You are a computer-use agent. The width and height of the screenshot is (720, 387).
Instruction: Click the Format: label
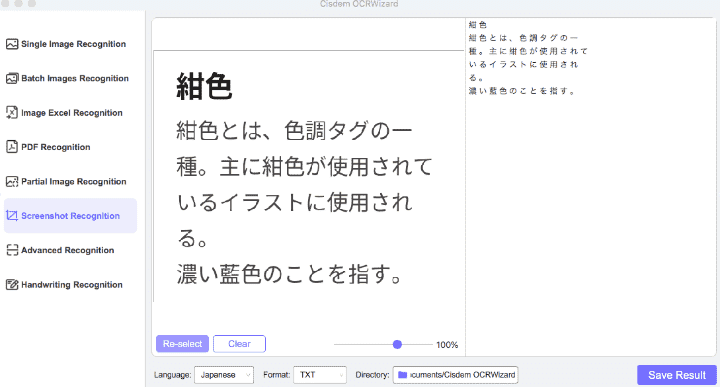[x=276, y=375]
